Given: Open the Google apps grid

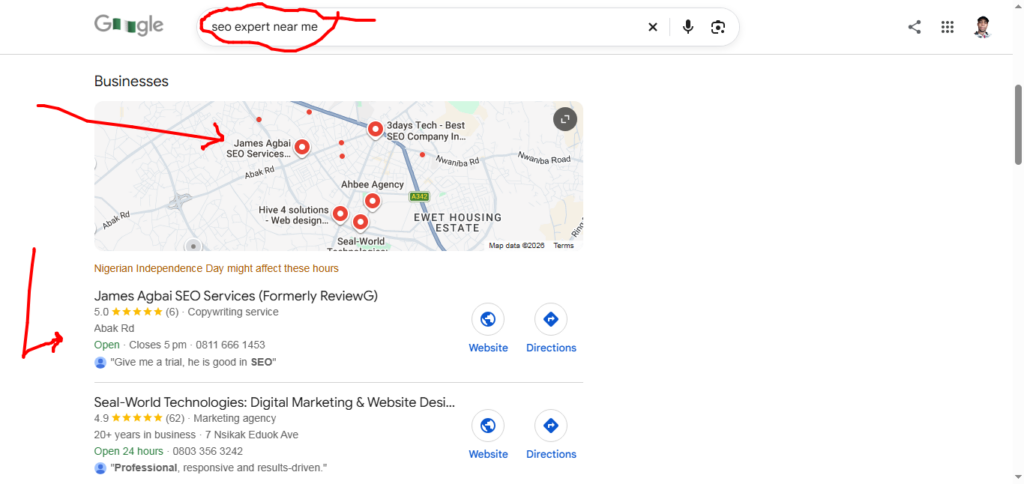Looking at the screenshot, I should click(x=947, y=27).
